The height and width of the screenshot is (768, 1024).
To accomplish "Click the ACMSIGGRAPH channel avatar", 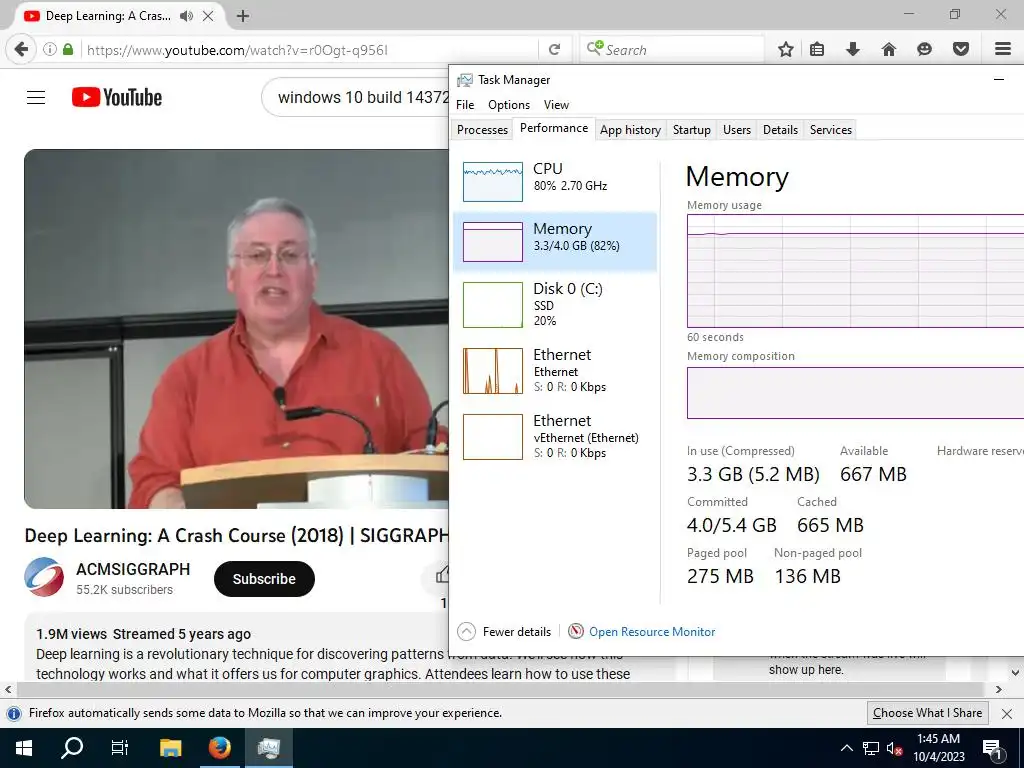I will [x=44, y=577].
